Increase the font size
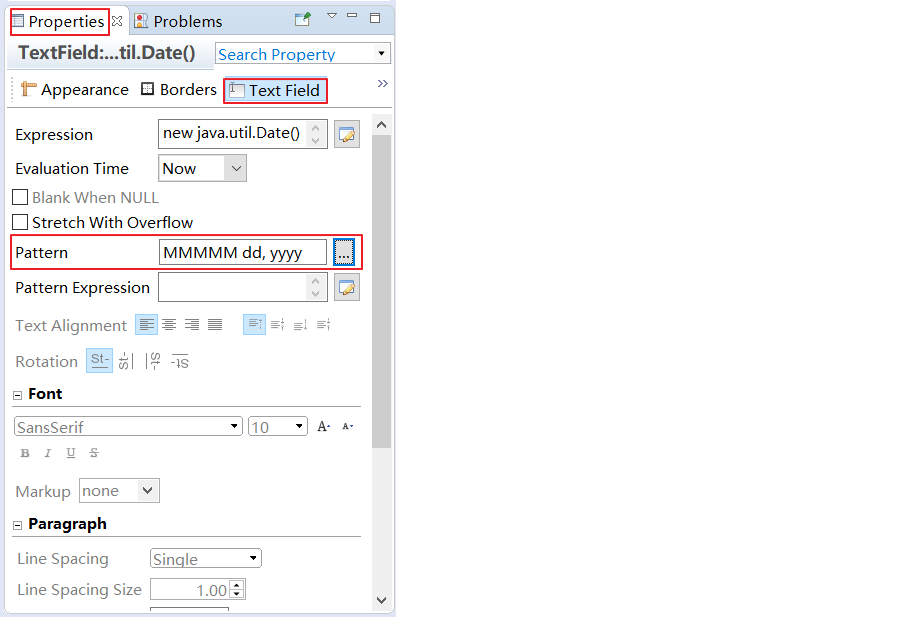The width and height of the screenshot is (923, 617). click(324, 426)
